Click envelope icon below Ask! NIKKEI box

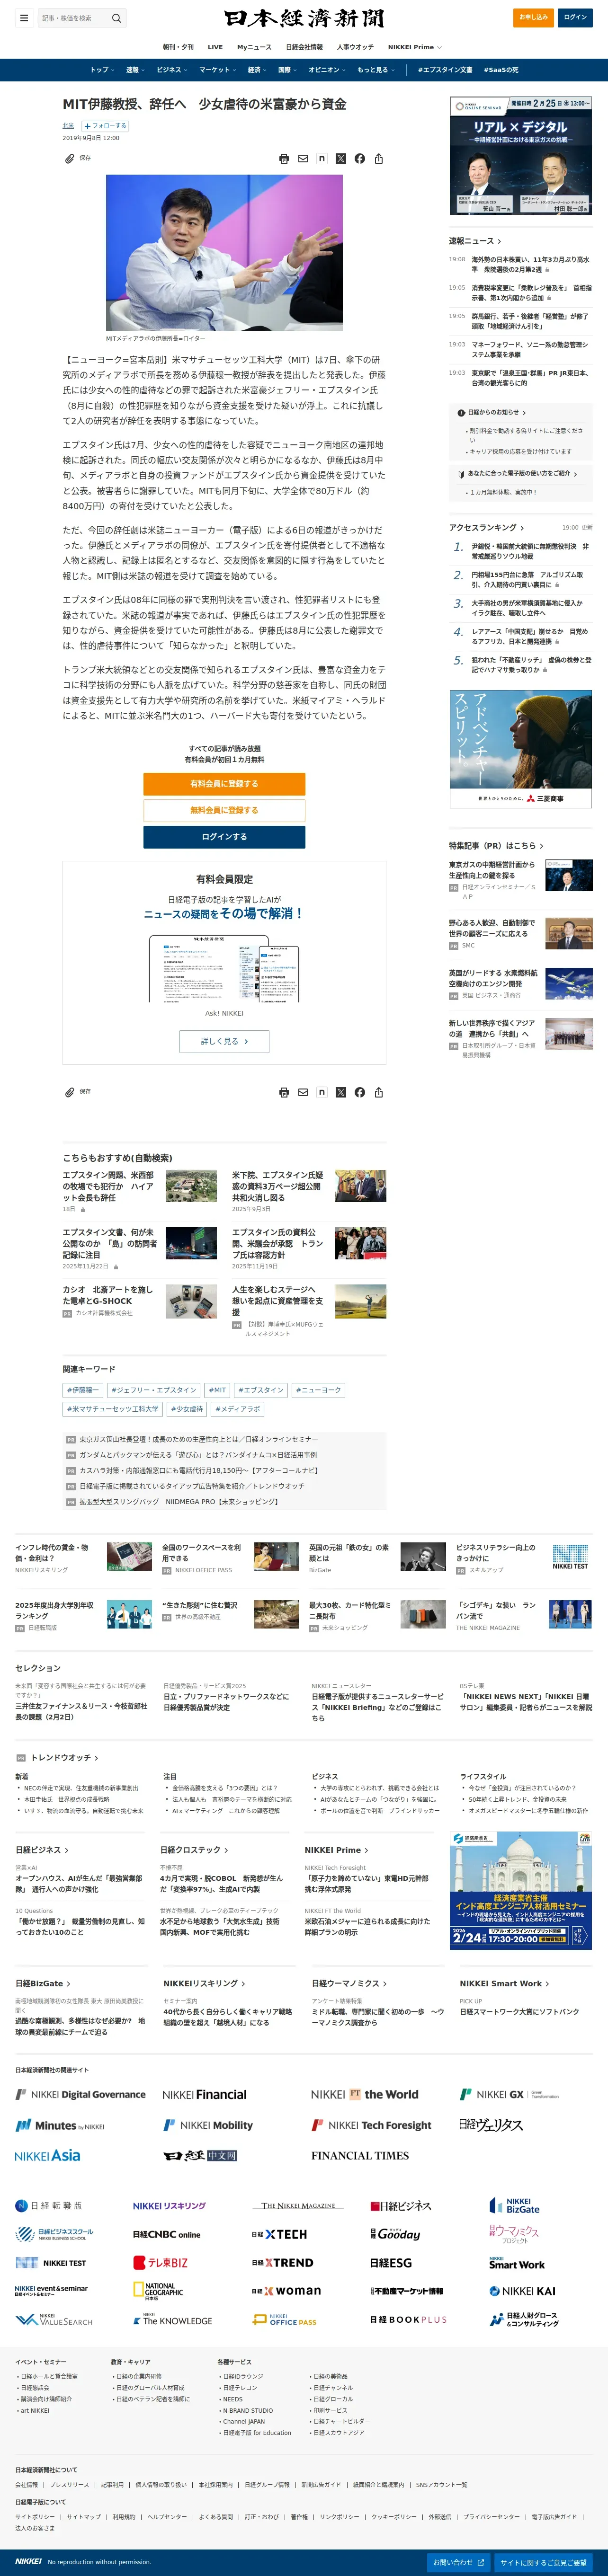tap(303, 1093)
